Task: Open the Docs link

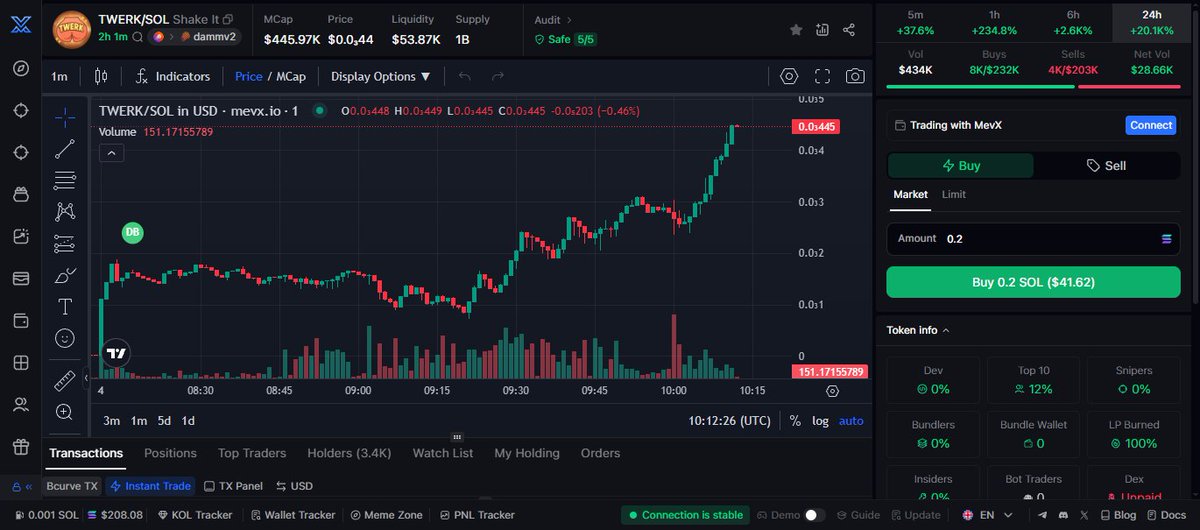Action: (x=1166, y=515)
